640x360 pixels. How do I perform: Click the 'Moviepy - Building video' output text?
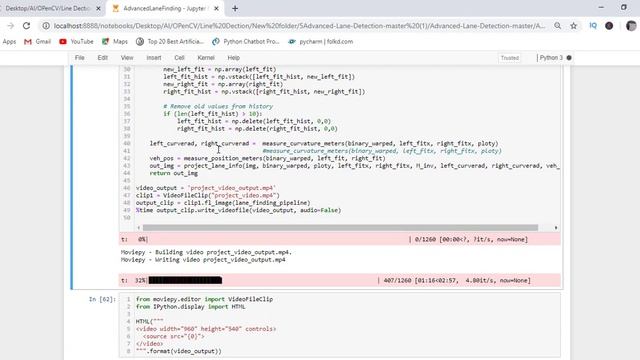(206, 252)
